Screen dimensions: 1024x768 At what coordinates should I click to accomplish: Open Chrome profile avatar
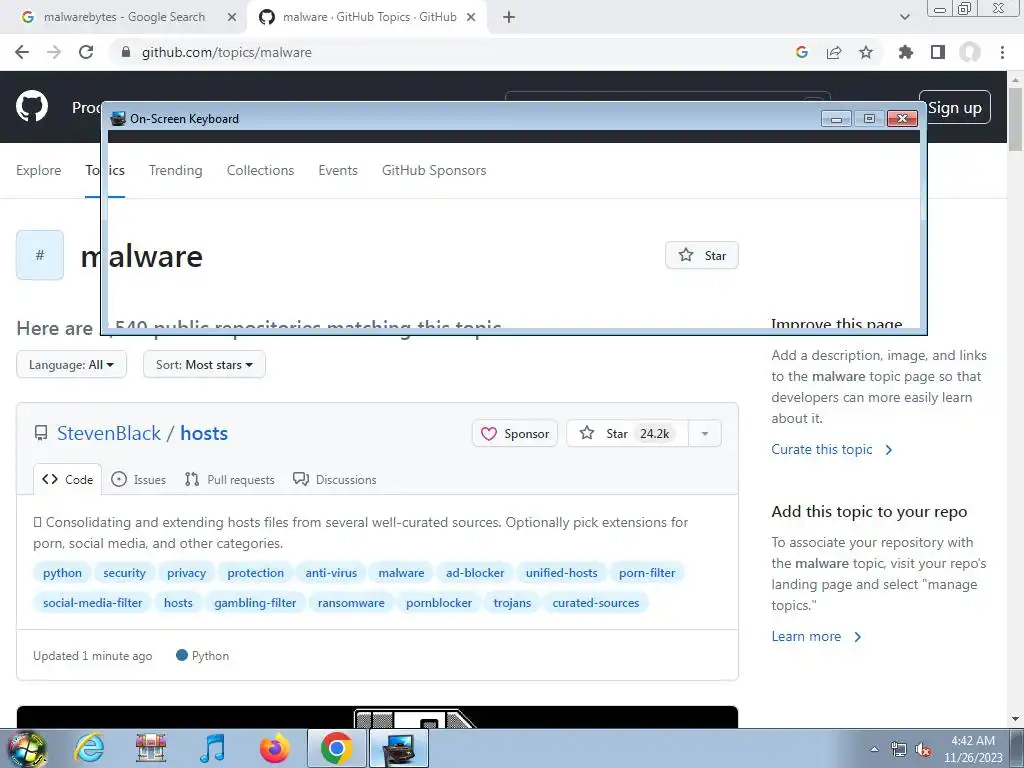(x=970, y=52)
